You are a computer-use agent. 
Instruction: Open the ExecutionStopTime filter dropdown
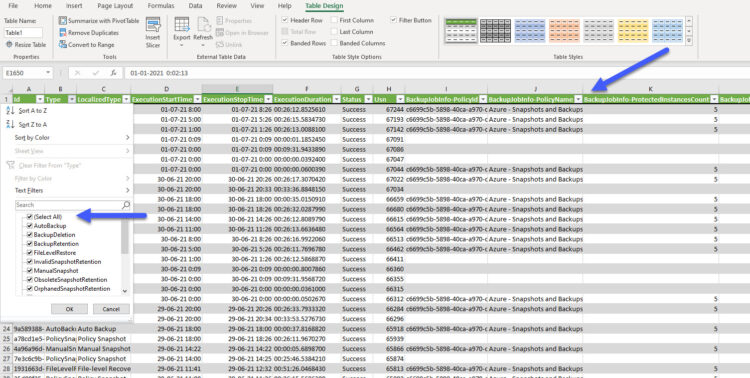coord(268,100)
